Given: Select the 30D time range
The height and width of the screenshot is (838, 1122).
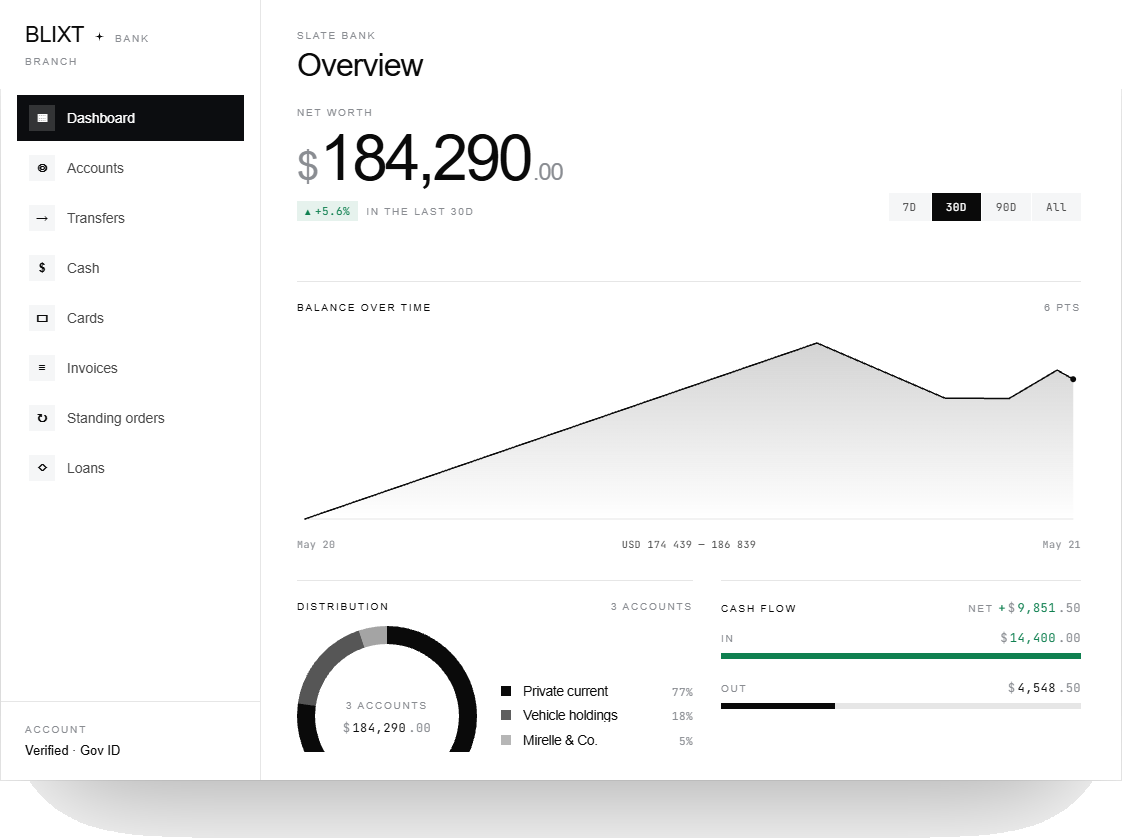Looking at the screenshot, I should click(x=956, y=207).
